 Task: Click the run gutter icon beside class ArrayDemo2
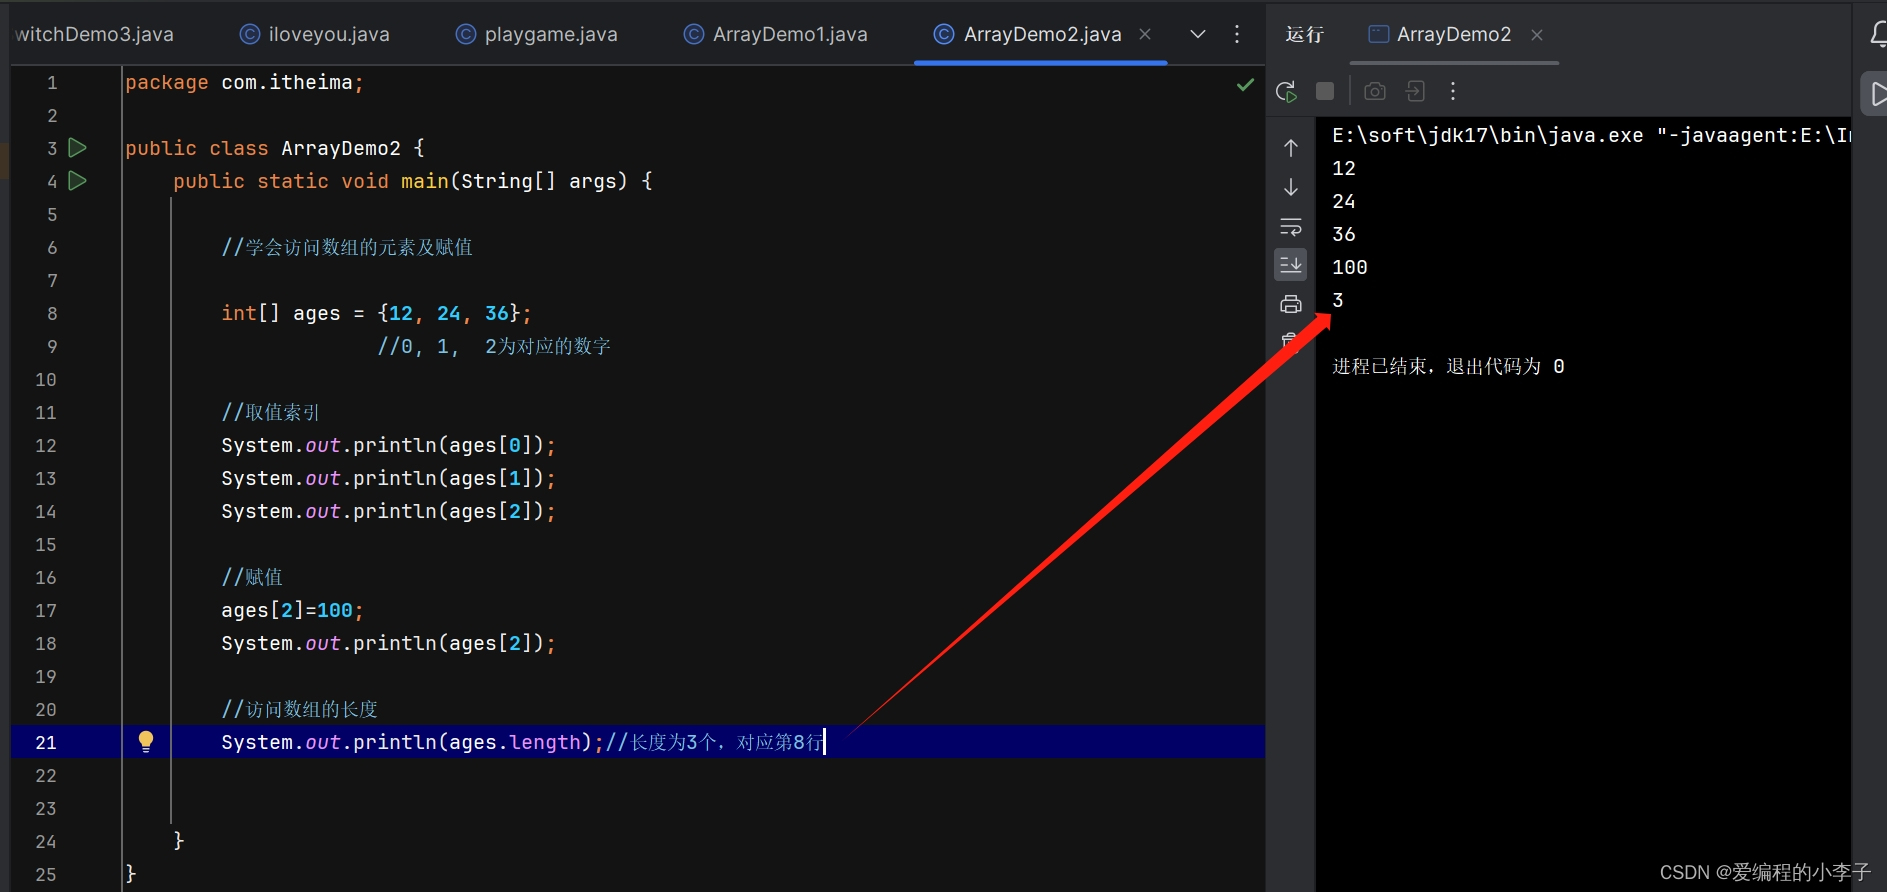point(77,148)
